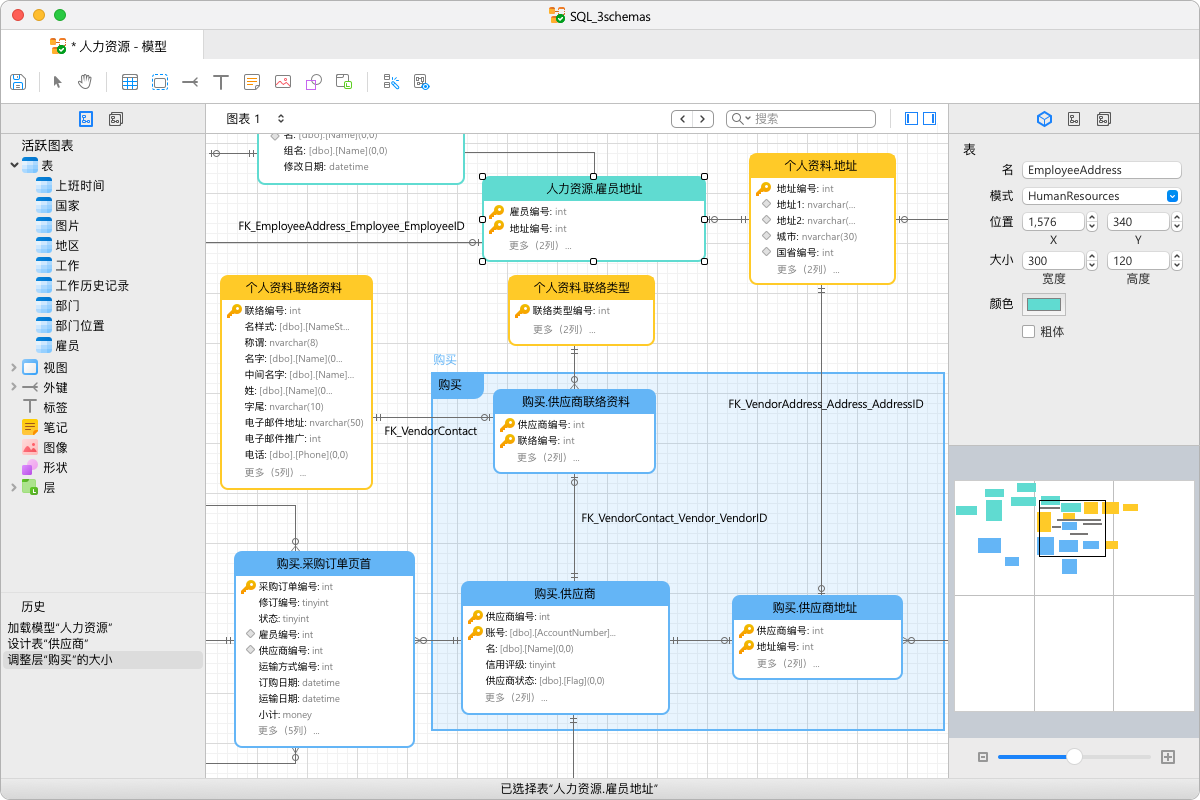
Task: Open model properties icon in right panel
Action: tap(1104, 119)
